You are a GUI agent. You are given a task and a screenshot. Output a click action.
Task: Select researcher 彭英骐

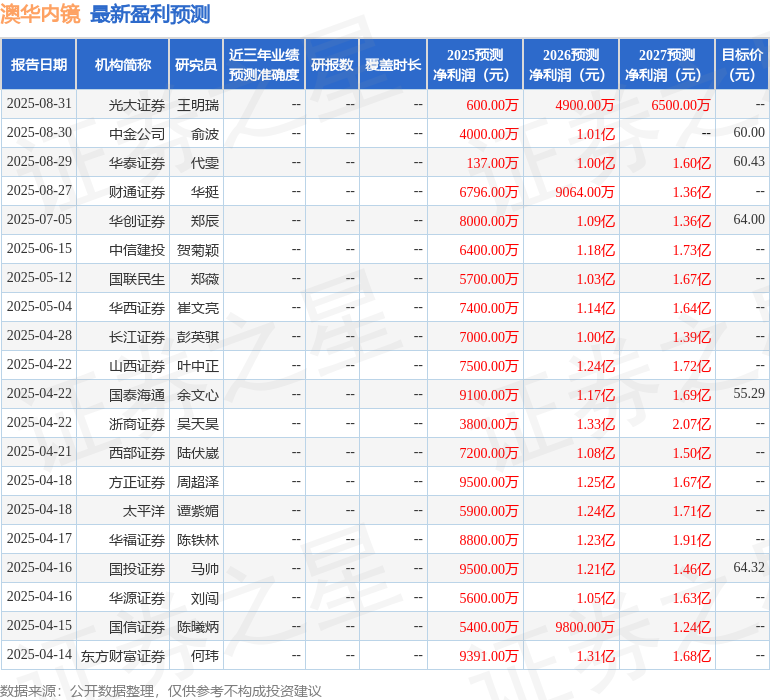tap(198, 337)
